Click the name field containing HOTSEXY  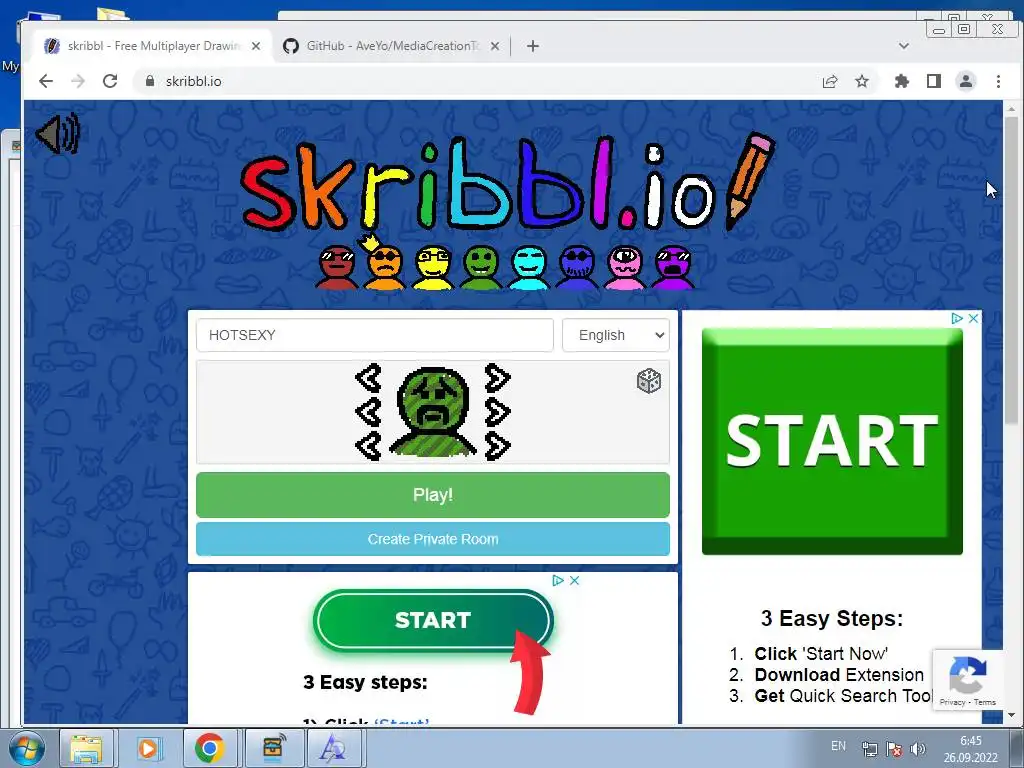(x=375, y=335)
